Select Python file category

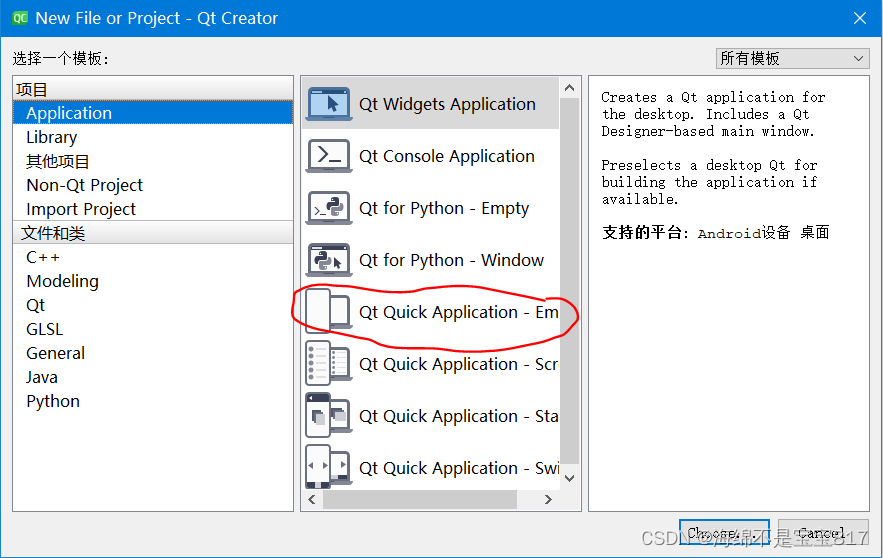(x=153, y=401)
